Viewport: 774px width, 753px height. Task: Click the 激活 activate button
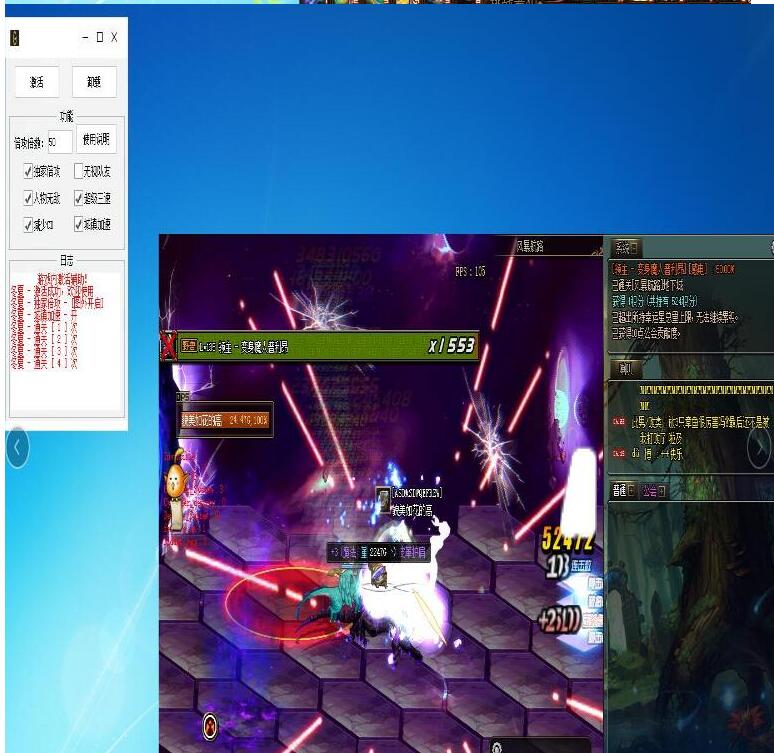pyautogui.click(x=37, y=81)
